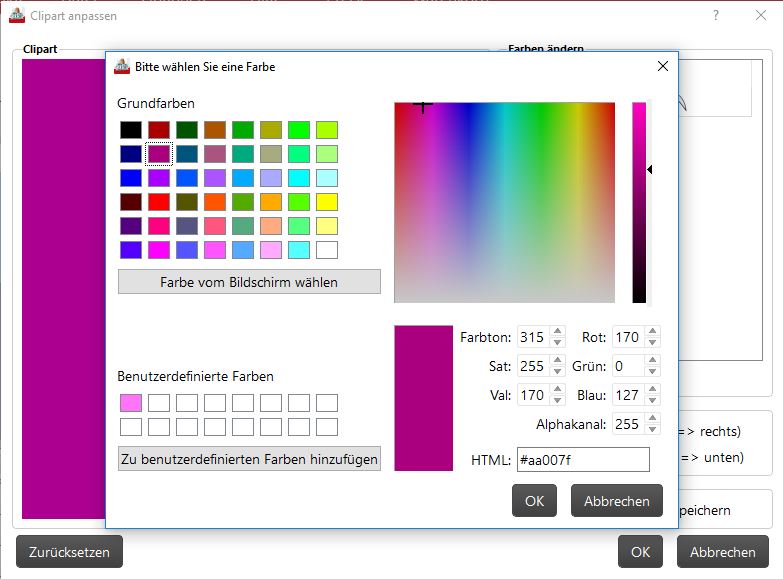Pick the white swatch in Grundfarben

pyautogui.click(x=327, y=250)
